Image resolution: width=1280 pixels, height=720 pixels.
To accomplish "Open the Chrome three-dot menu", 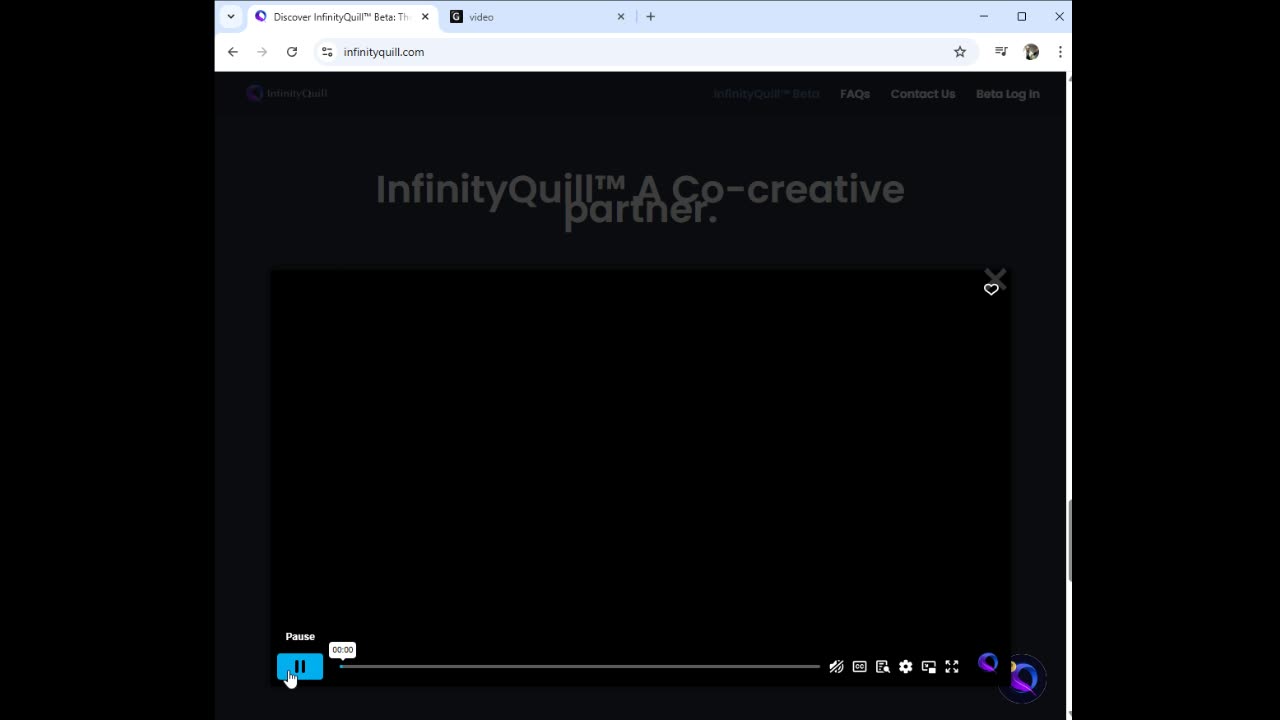I will pyautogui.click(x=1060, y=52).
